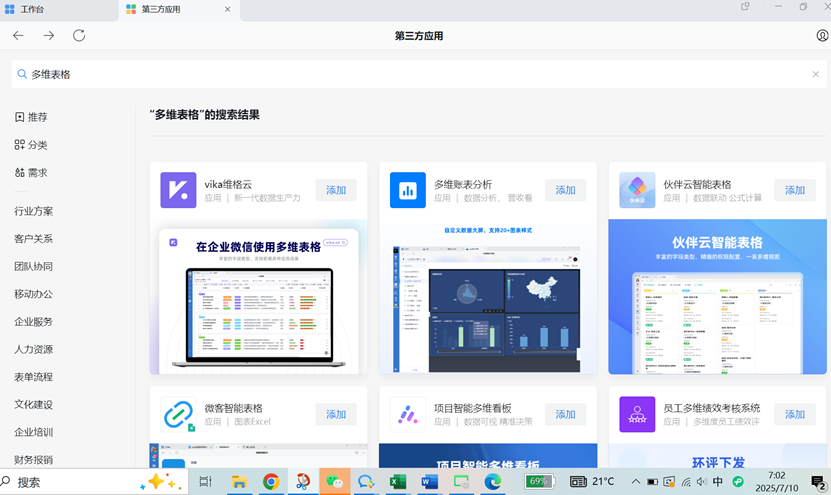831x495 pixels.
Task: Select 客户关系 category
Action: tap(33, 238)
